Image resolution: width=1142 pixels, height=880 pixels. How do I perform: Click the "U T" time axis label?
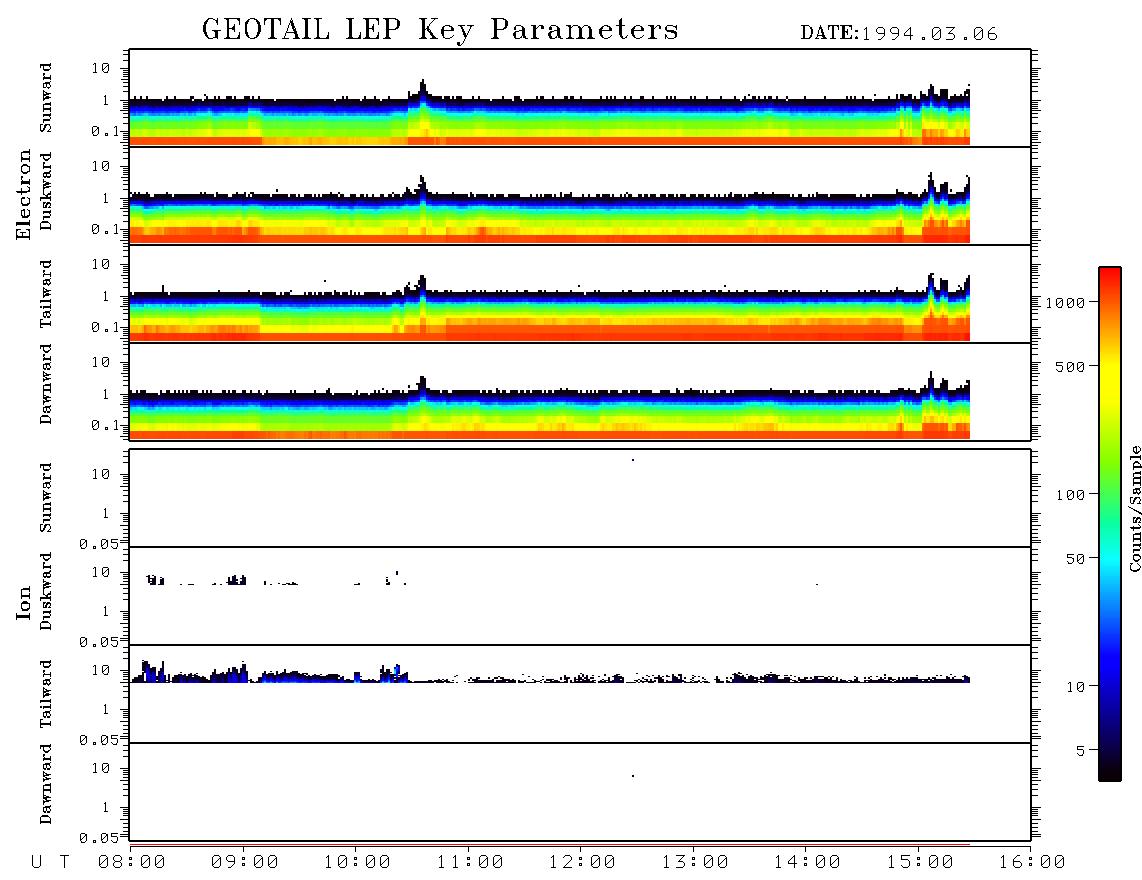pyautogui.click(x=51, y=863)
